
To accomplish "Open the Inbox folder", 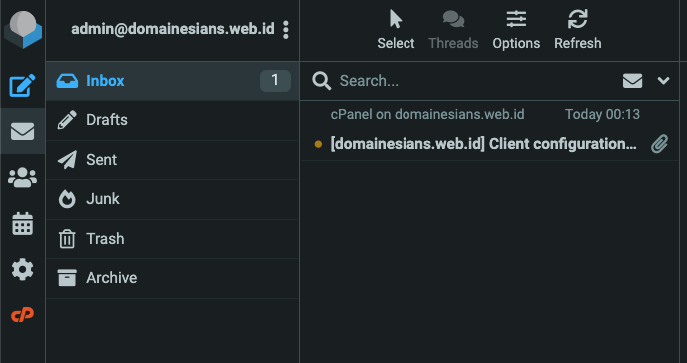I will pyautogui.click(x=173, y=81).
